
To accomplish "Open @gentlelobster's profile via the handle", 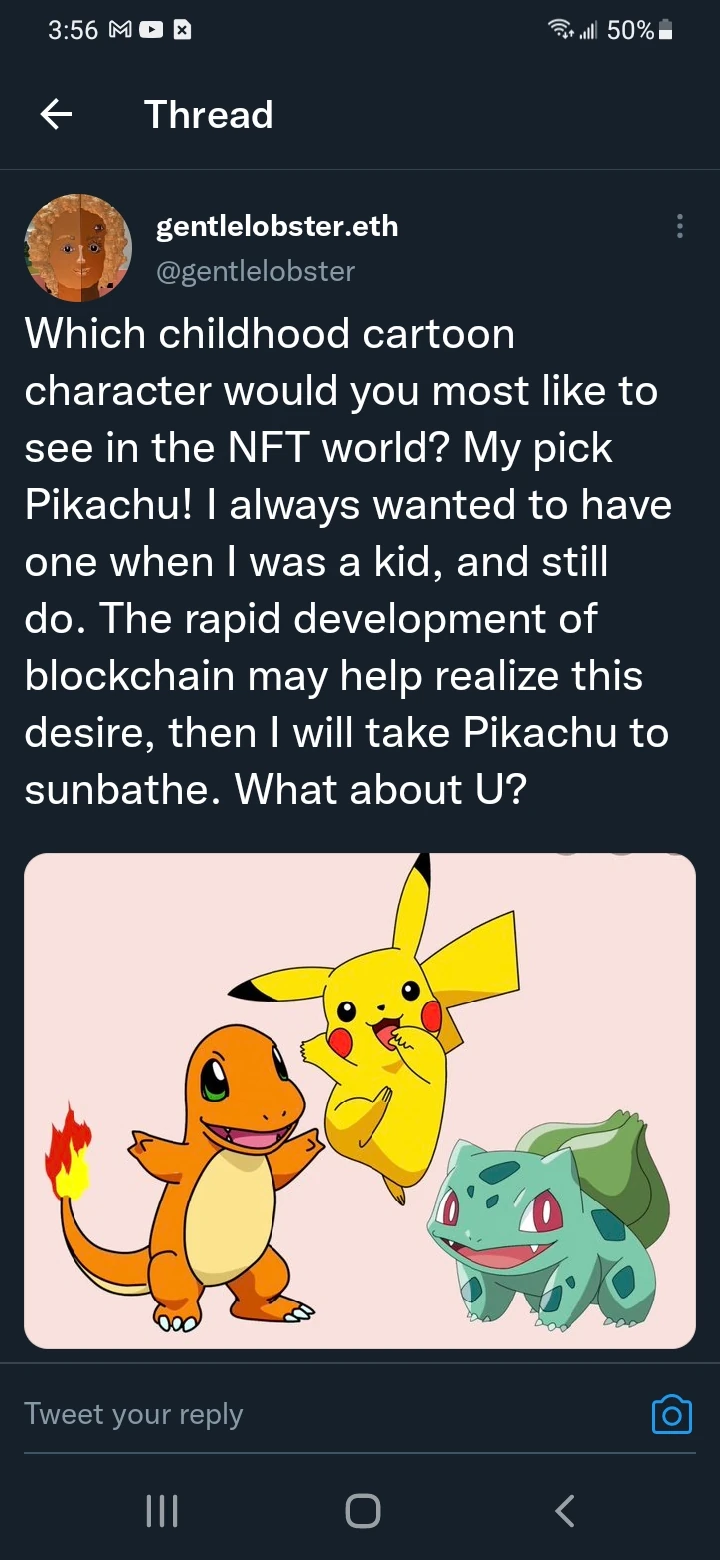I will point(257,270).
